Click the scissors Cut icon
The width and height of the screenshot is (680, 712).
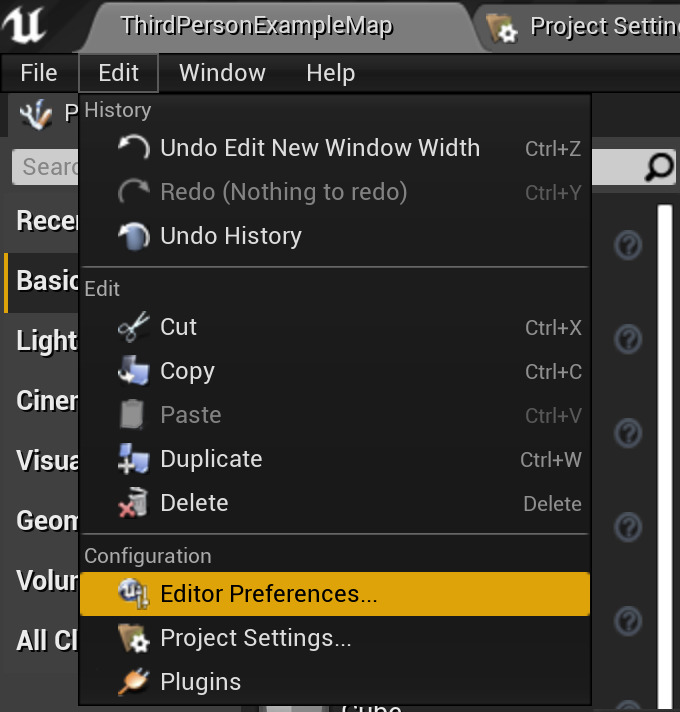click(133, 327)
